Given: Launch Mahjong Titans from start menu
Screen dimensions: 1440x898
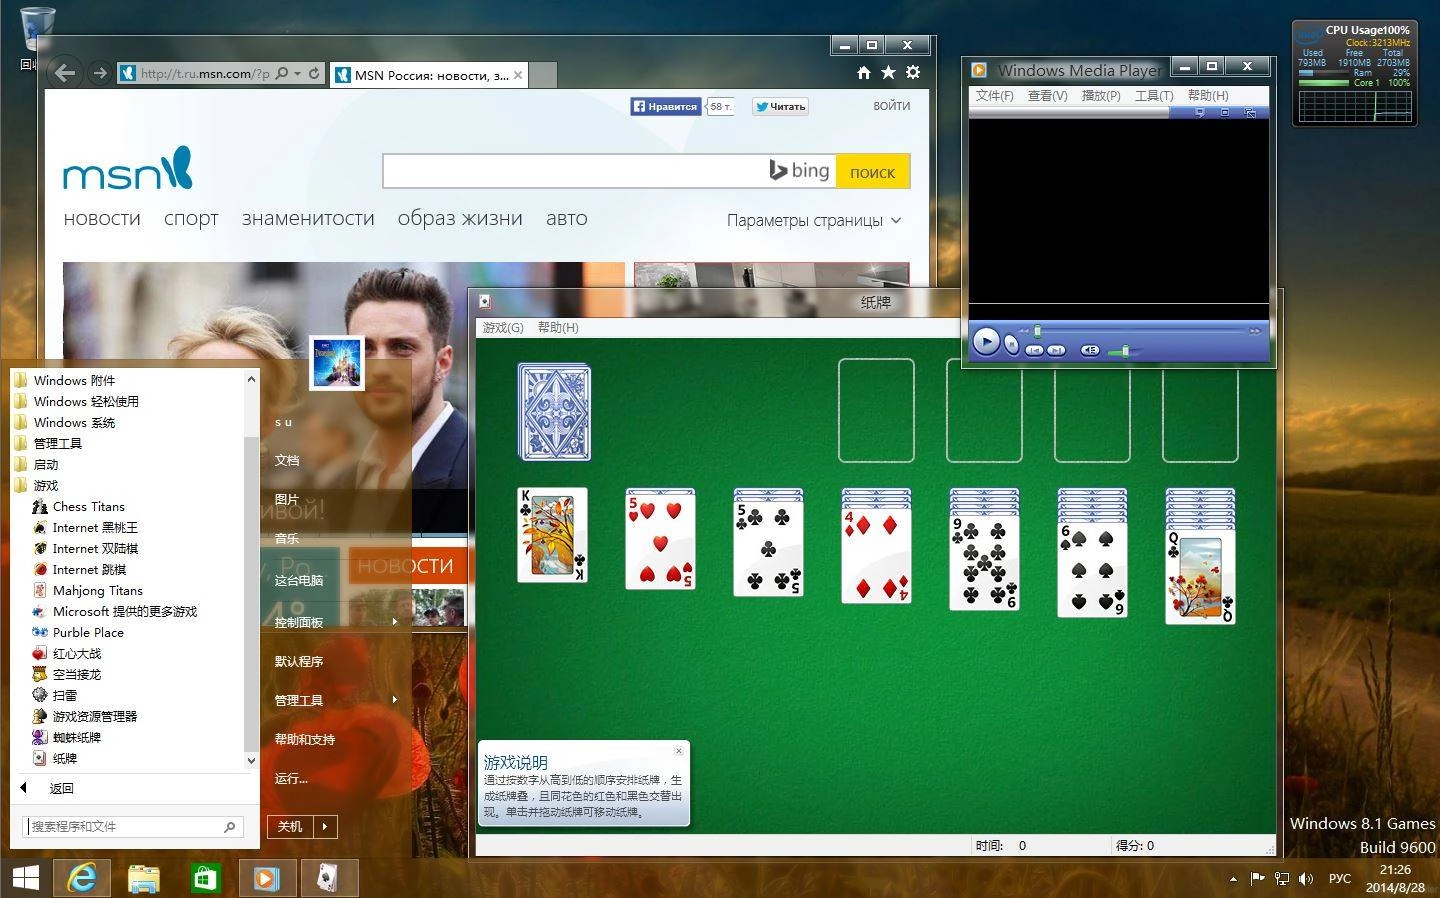Looking at the screenshot, I should tap(88, 591).
